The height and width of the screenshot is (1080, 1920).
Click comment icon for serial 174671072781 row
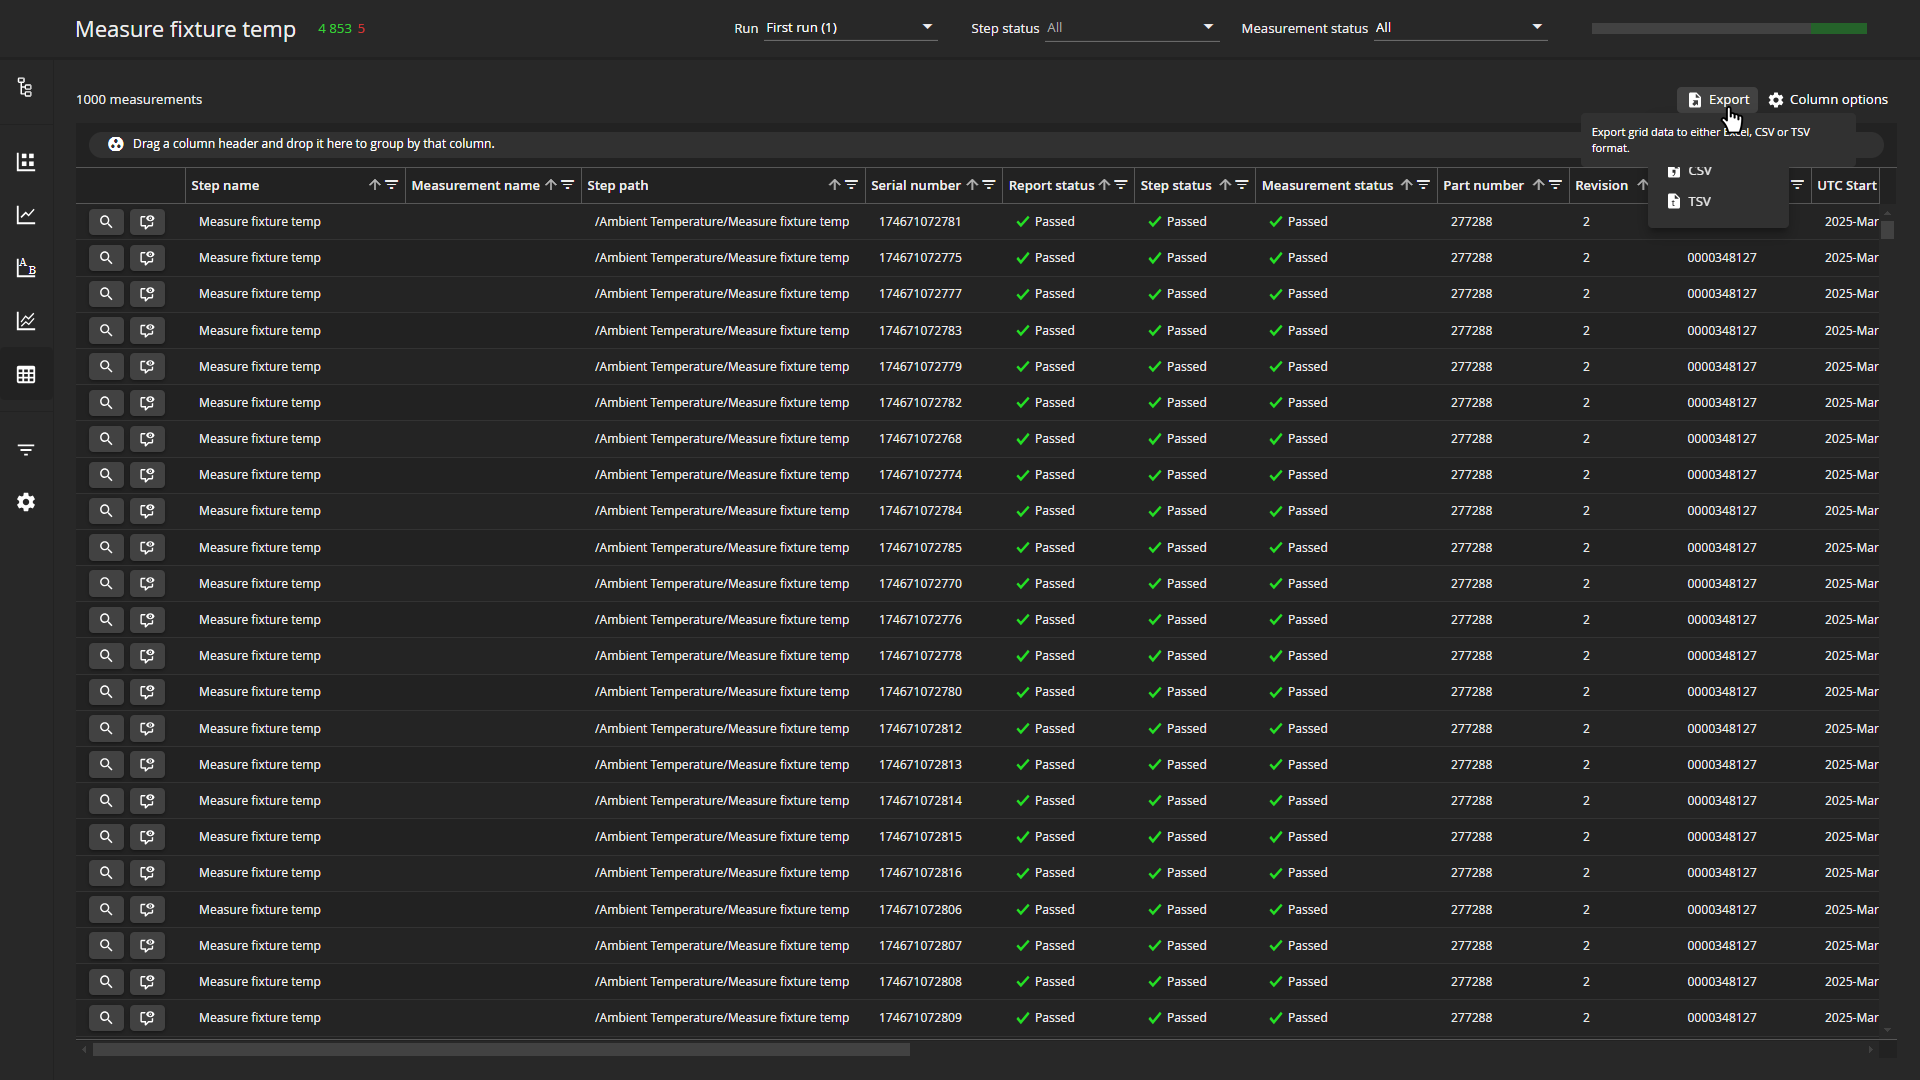point(147,222)
